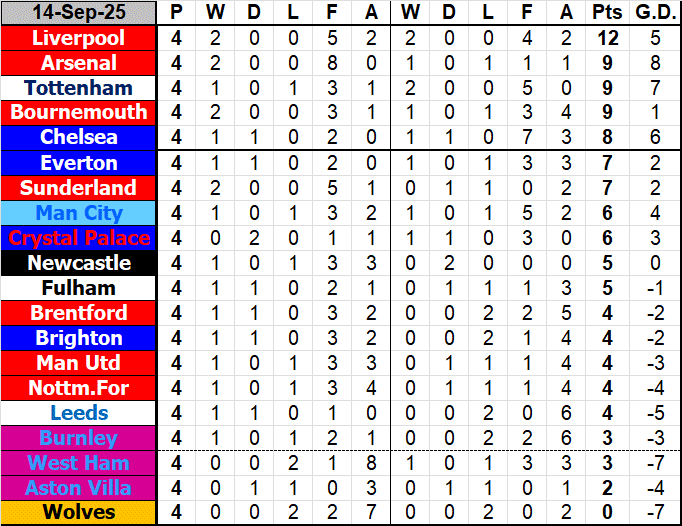This screenshot has height=526, width=682.
Task: Click the black Newcastle cell
Action: click(79, 263)
